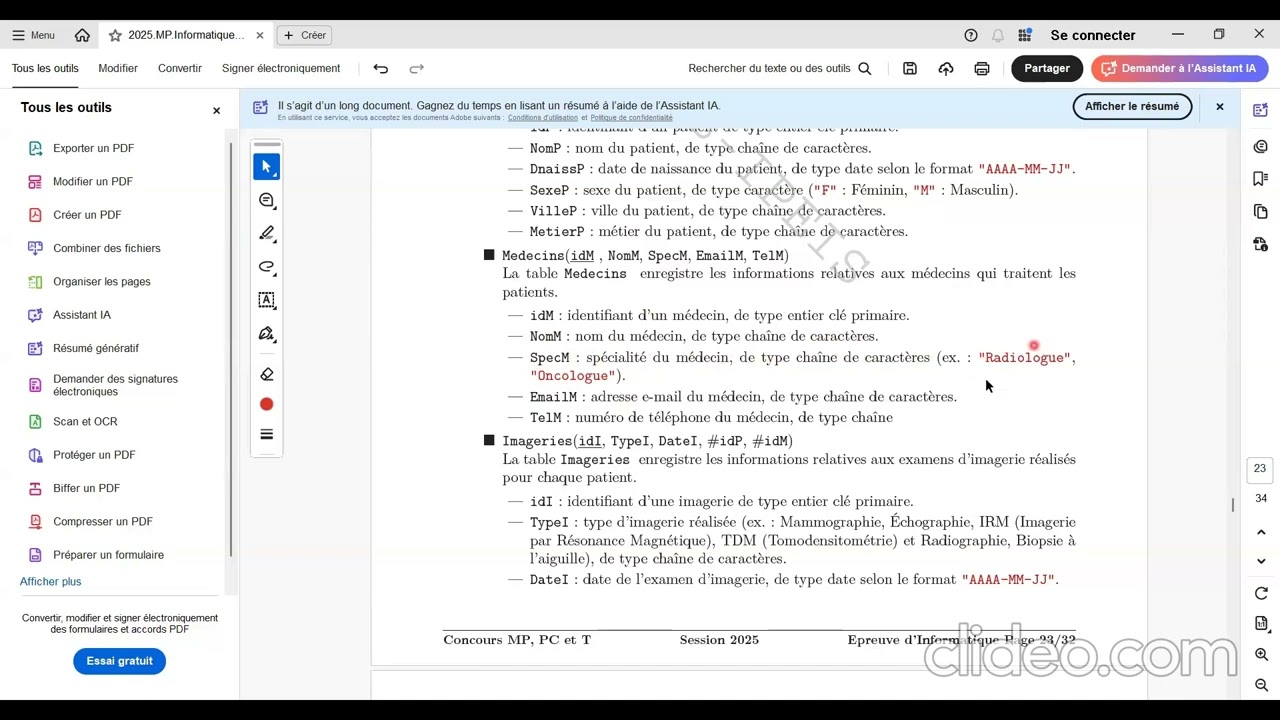Screen dimensions: 1280x720
Task: Click the Partager button
Action: pos(1047,68)
